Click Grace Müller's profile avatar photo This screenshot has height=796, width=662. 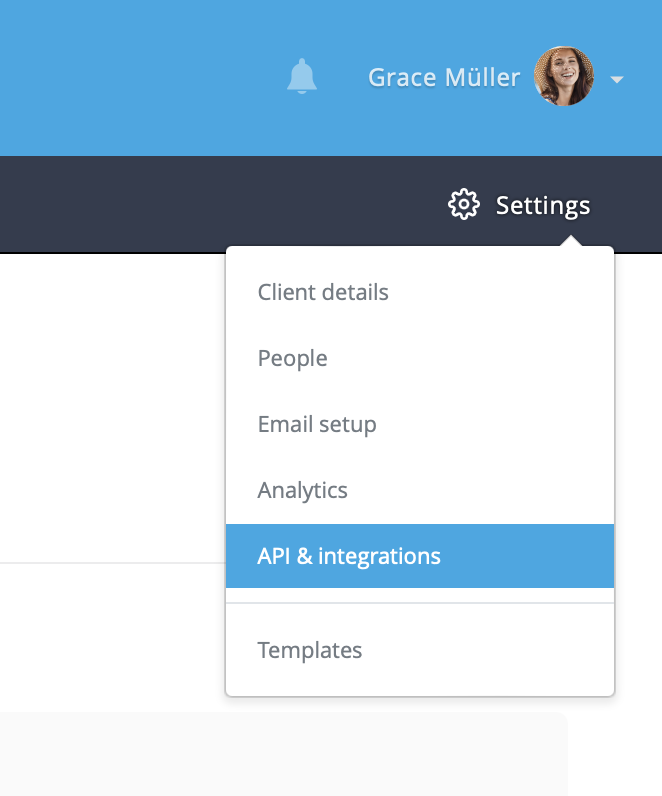pyautogui.click(x=564, y=76)
